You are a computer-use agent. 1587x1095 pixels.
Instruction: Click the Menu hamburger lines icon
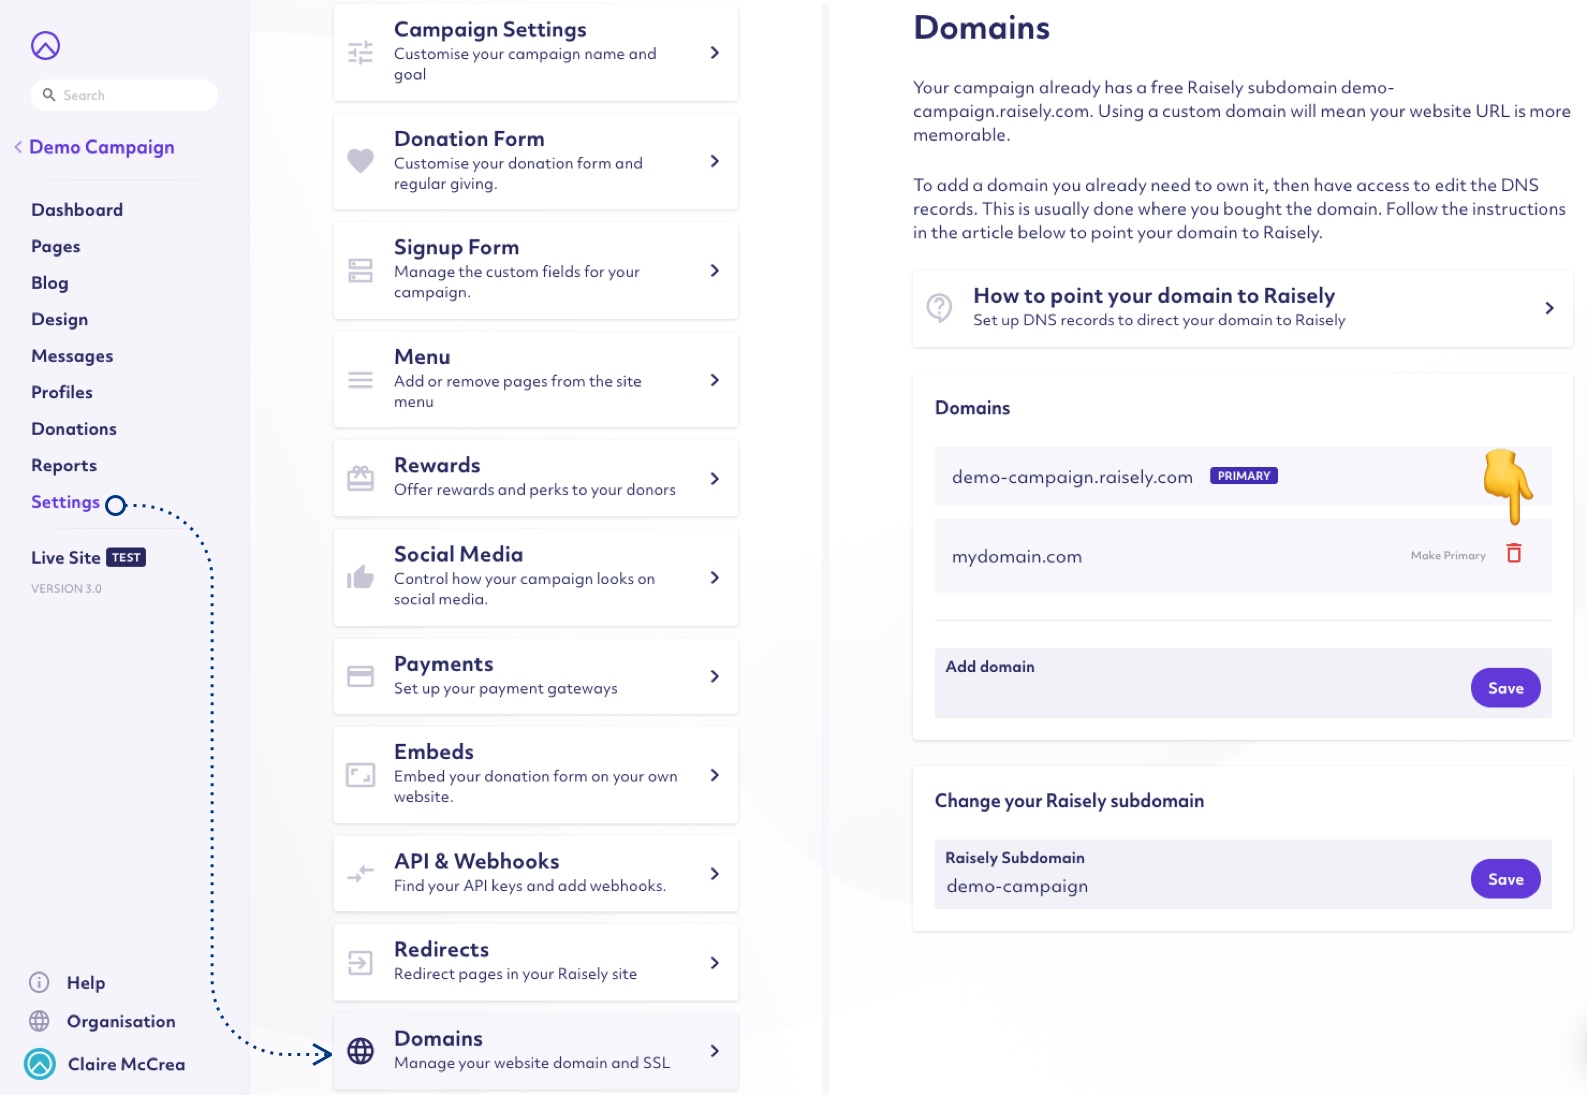(x=360, y=380)
